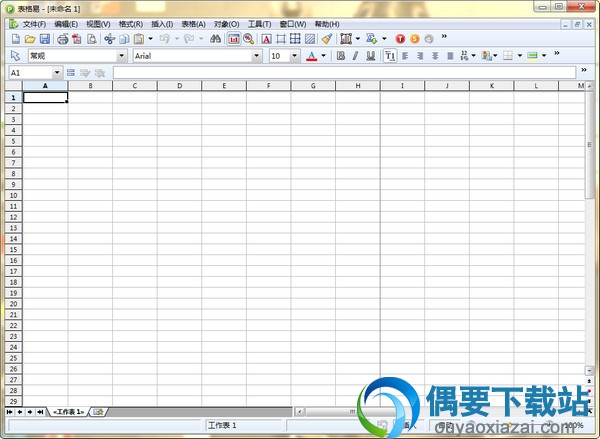Jump to last sheet with navigation arrow
This screenshot has height=439, width=600.
[x=40, y=412]
